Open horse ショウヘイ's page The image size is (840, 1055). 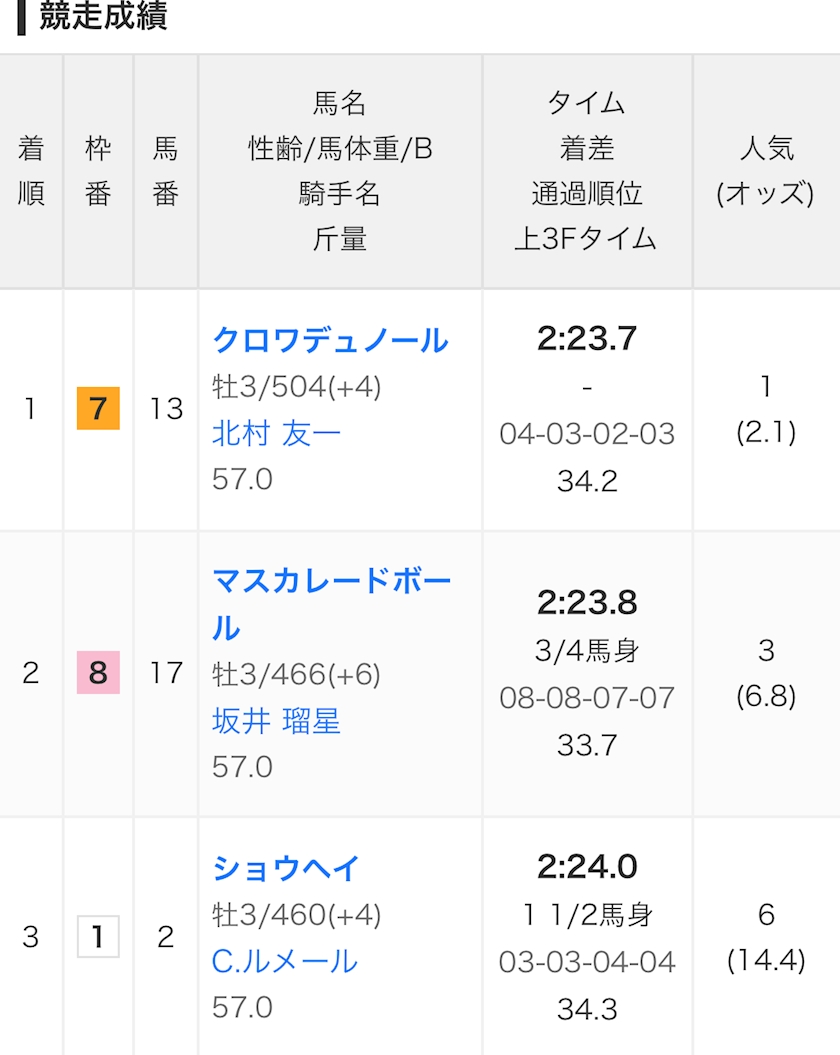(286, 868)
